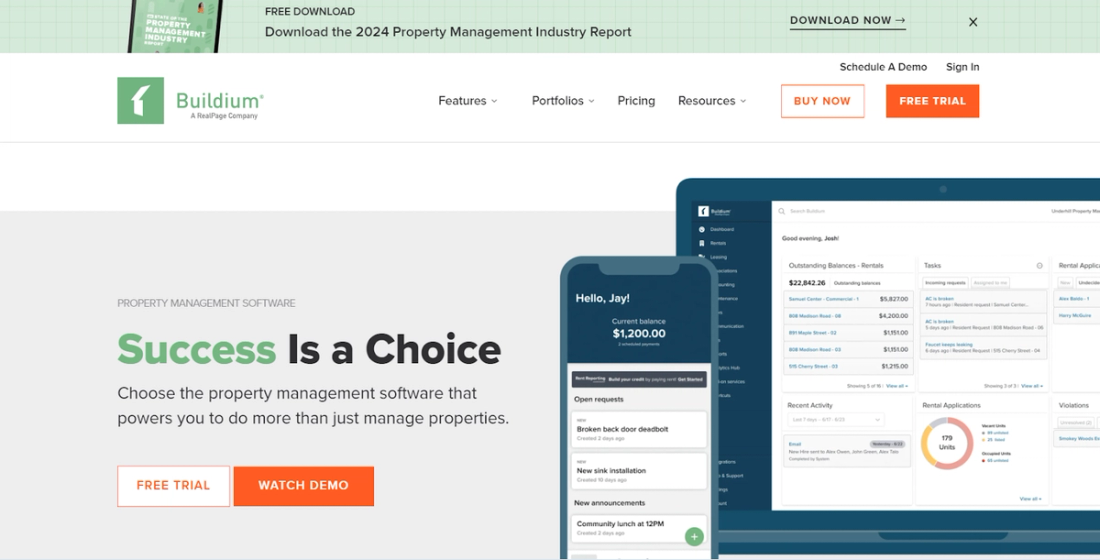
Task: Select the Incoming requests tab in Tasks
Action: click(945, 282)
